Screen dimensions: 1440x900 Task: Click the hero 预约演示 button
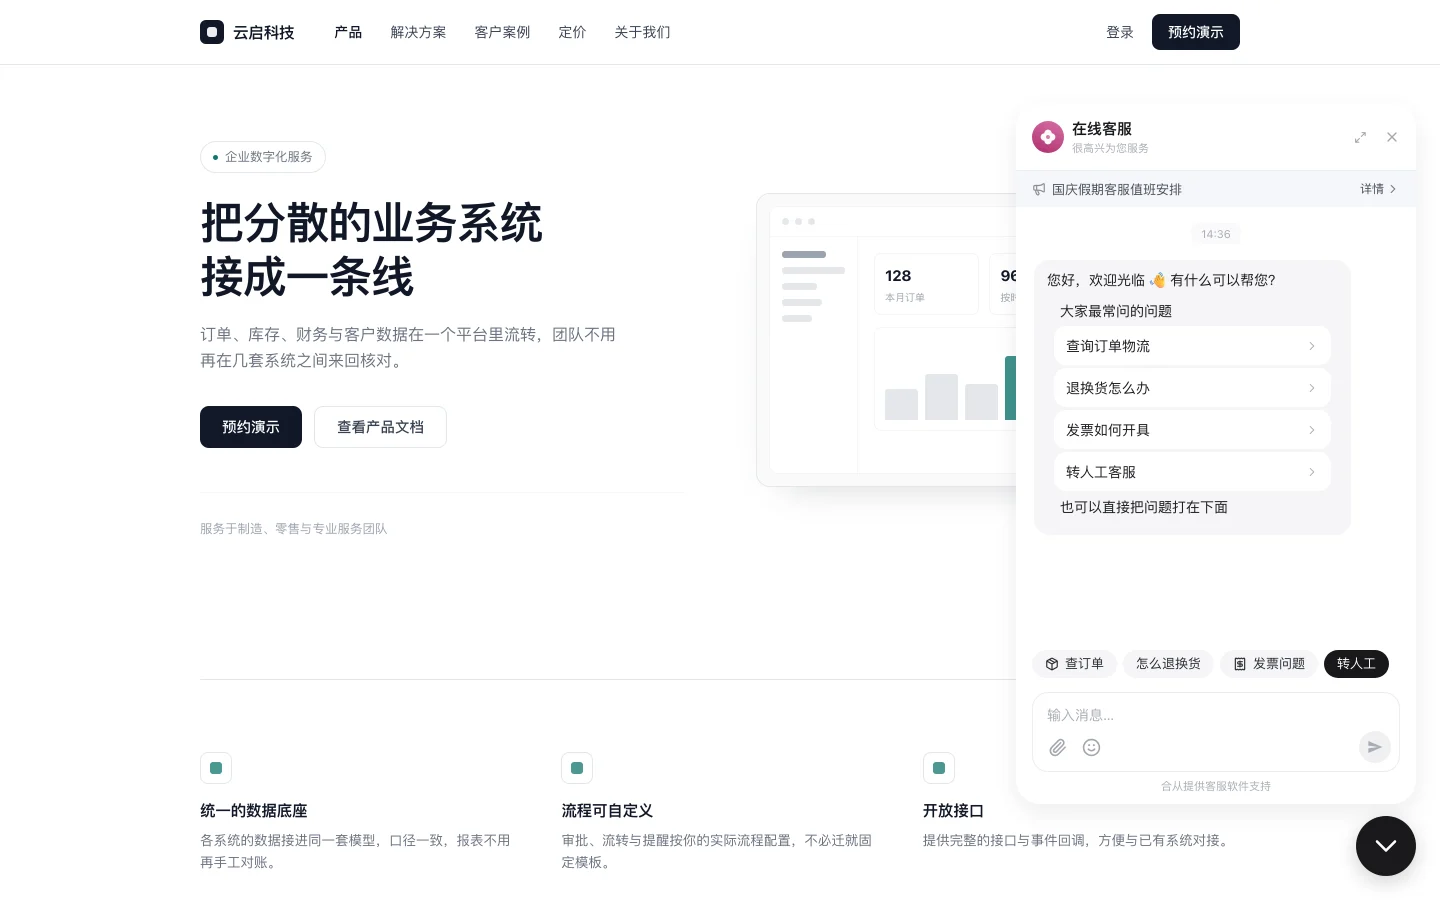(251, 427)
